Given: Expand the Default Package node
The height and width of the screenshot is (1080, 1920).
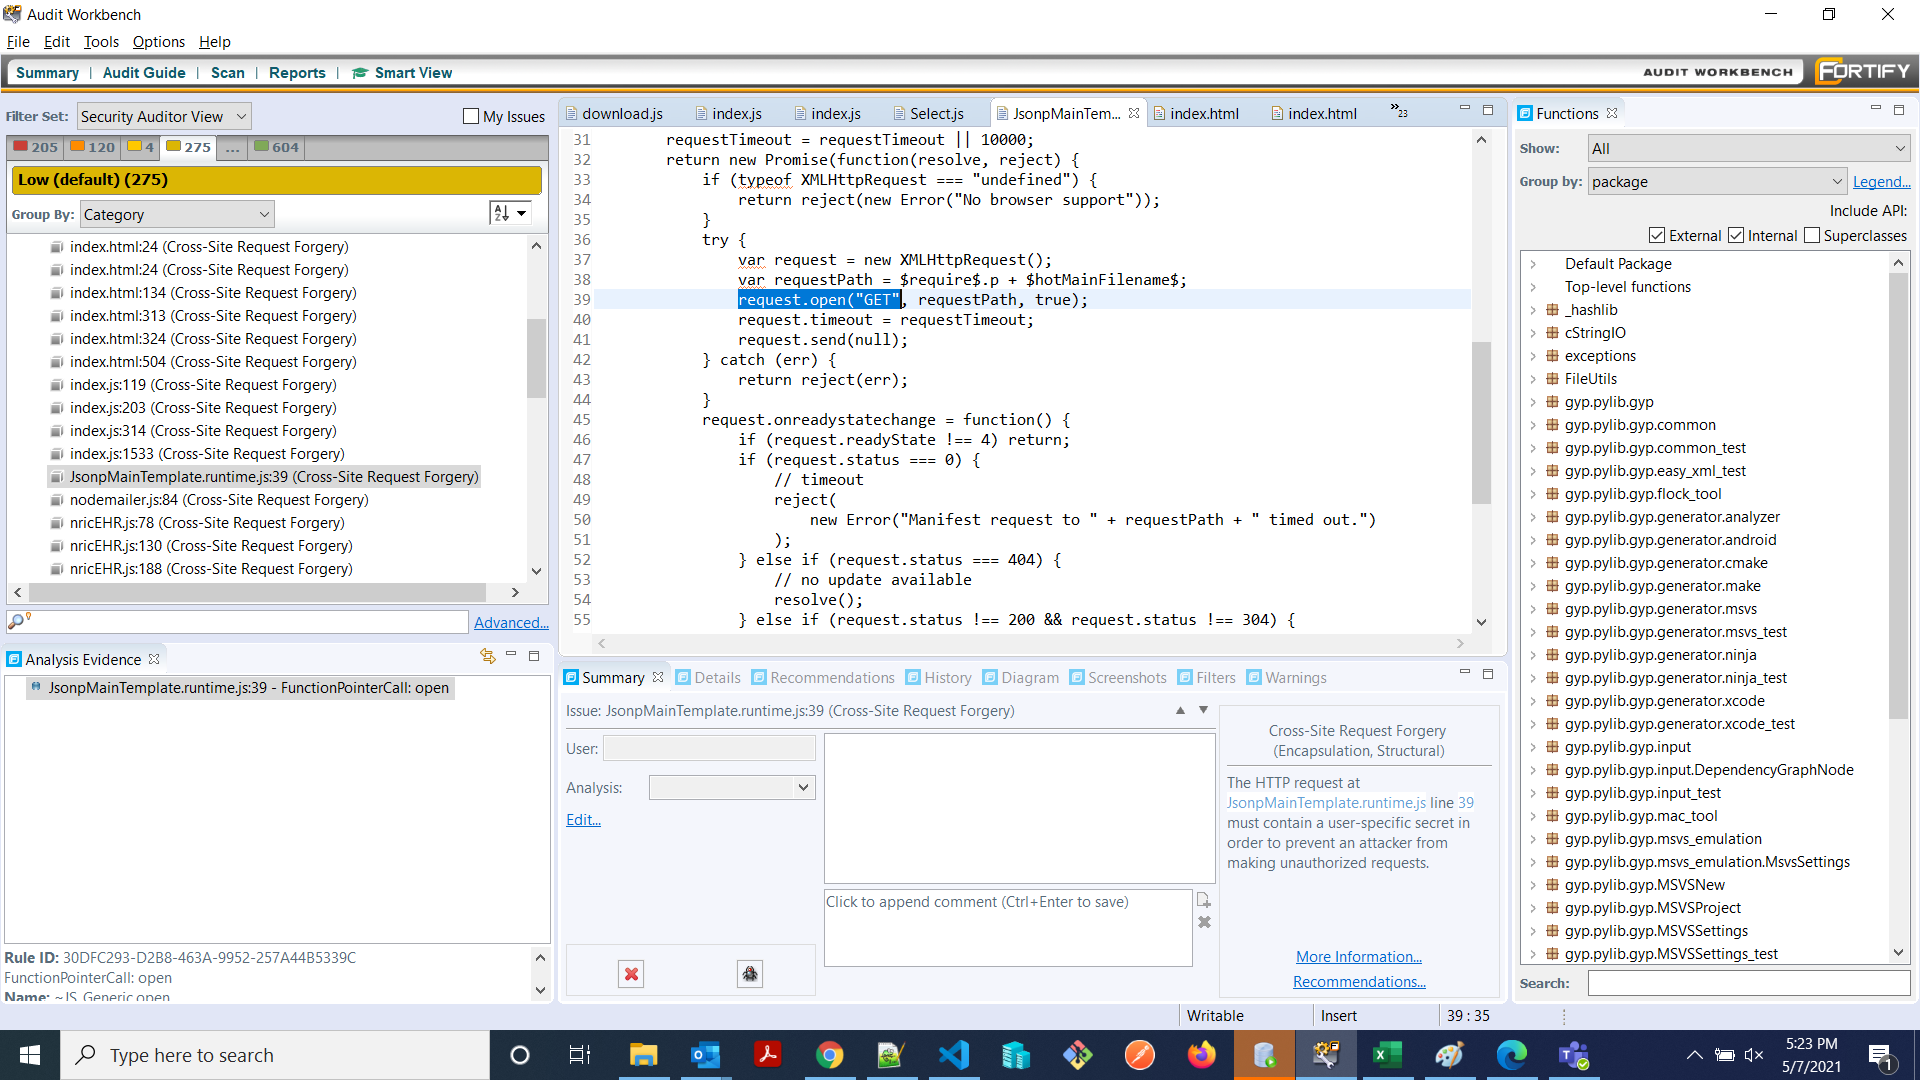Looking at the screenshot, I should click(x=1533, y=264).
